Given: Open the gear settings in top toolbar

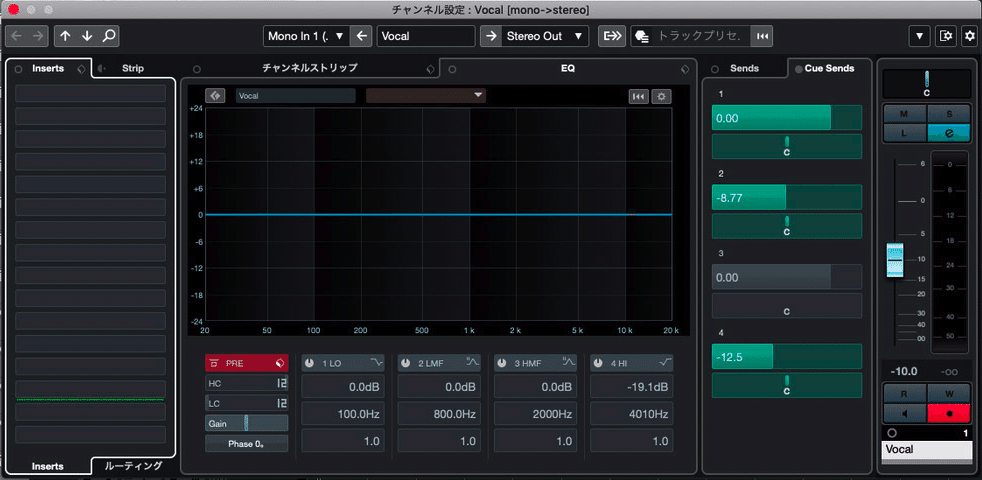Looking at the screenshot, I should click(969, 36).
